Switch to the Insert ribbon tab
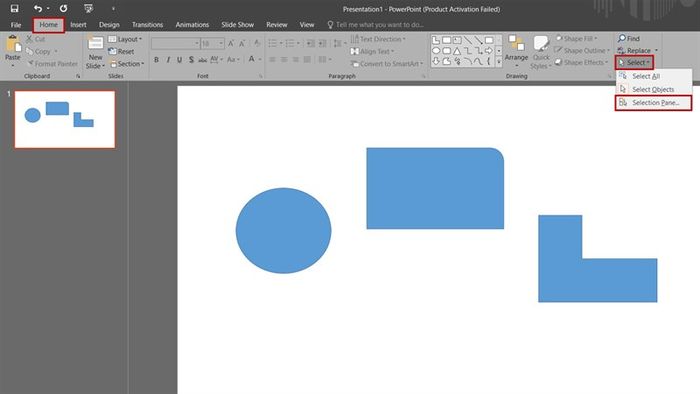 [x=78, y=25]
